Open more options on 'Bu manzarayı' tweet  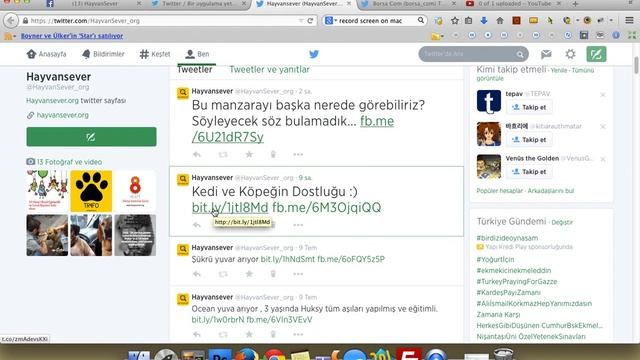click(x=298, y=154)
